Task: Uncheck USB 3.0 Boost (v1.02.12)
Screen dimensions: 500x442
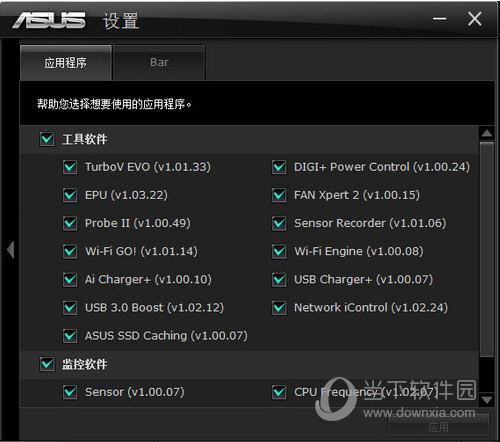Action: (70, 307)
